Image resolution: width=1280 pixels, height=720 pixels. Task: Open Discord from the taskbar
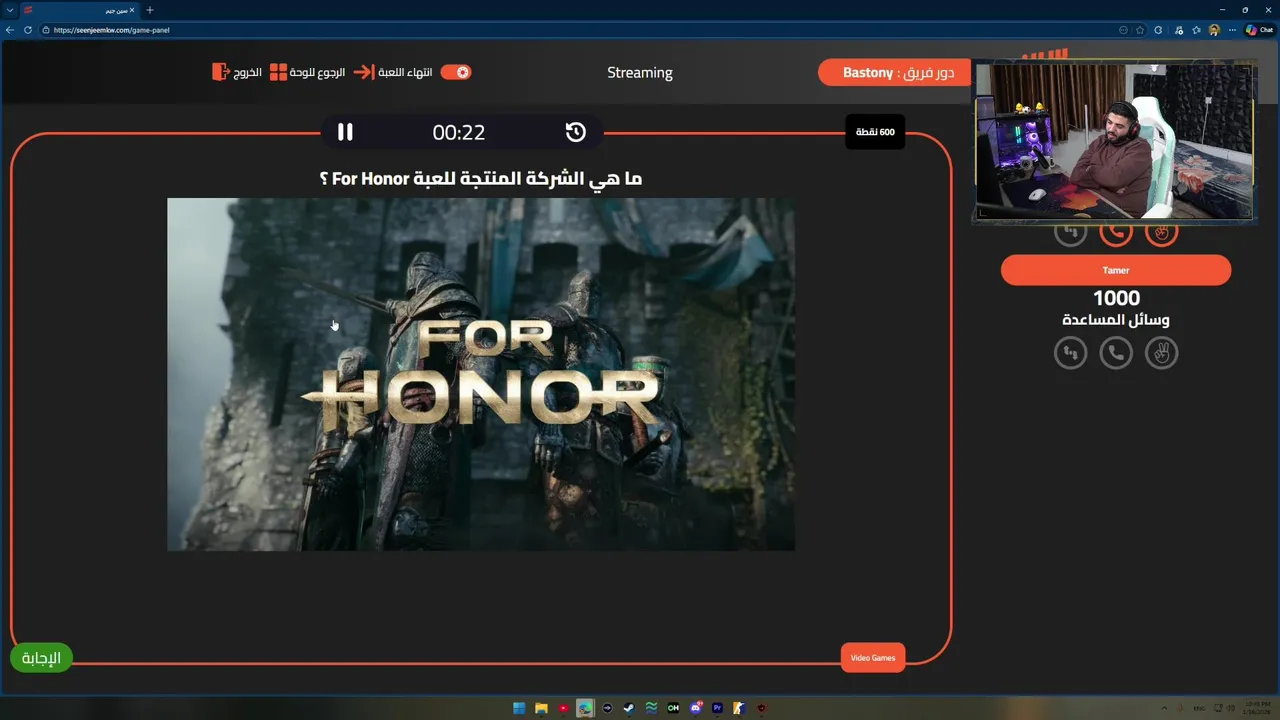pyautogui.click(x=696, y=708)
